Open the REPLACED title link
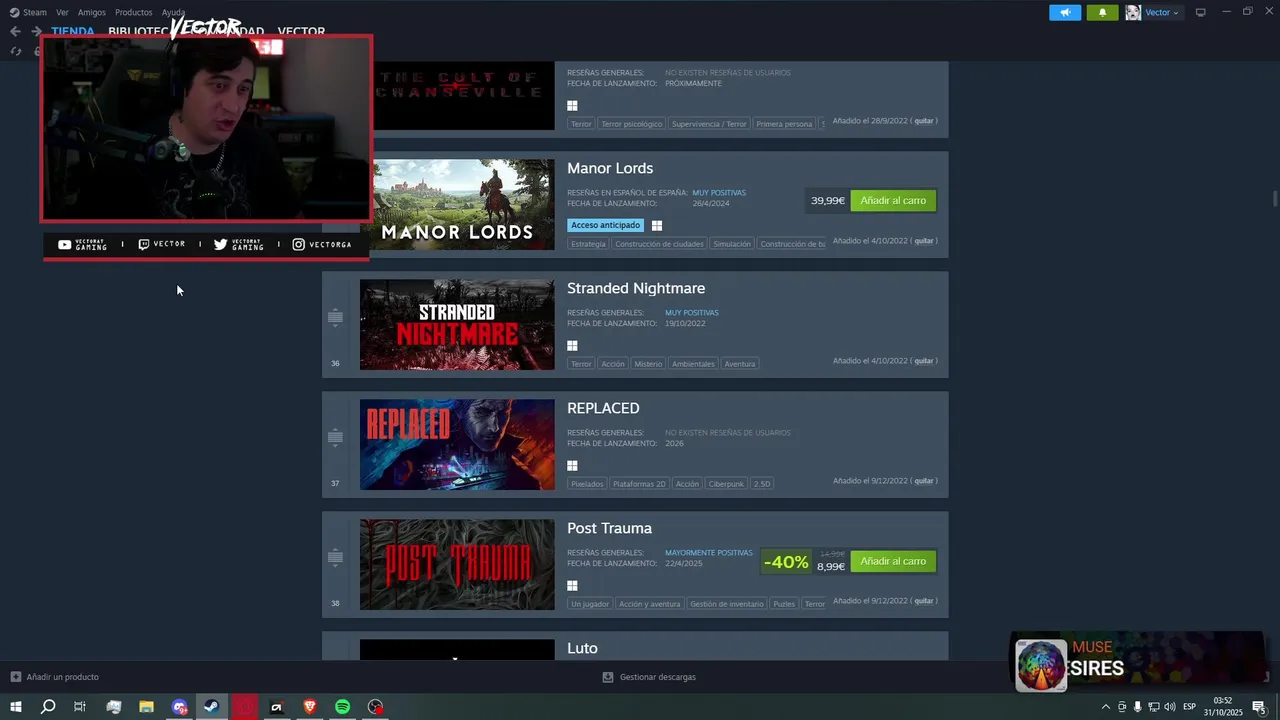Image resolution: width=1280 pixels, height=720 pixels. (x=603, y=408)
